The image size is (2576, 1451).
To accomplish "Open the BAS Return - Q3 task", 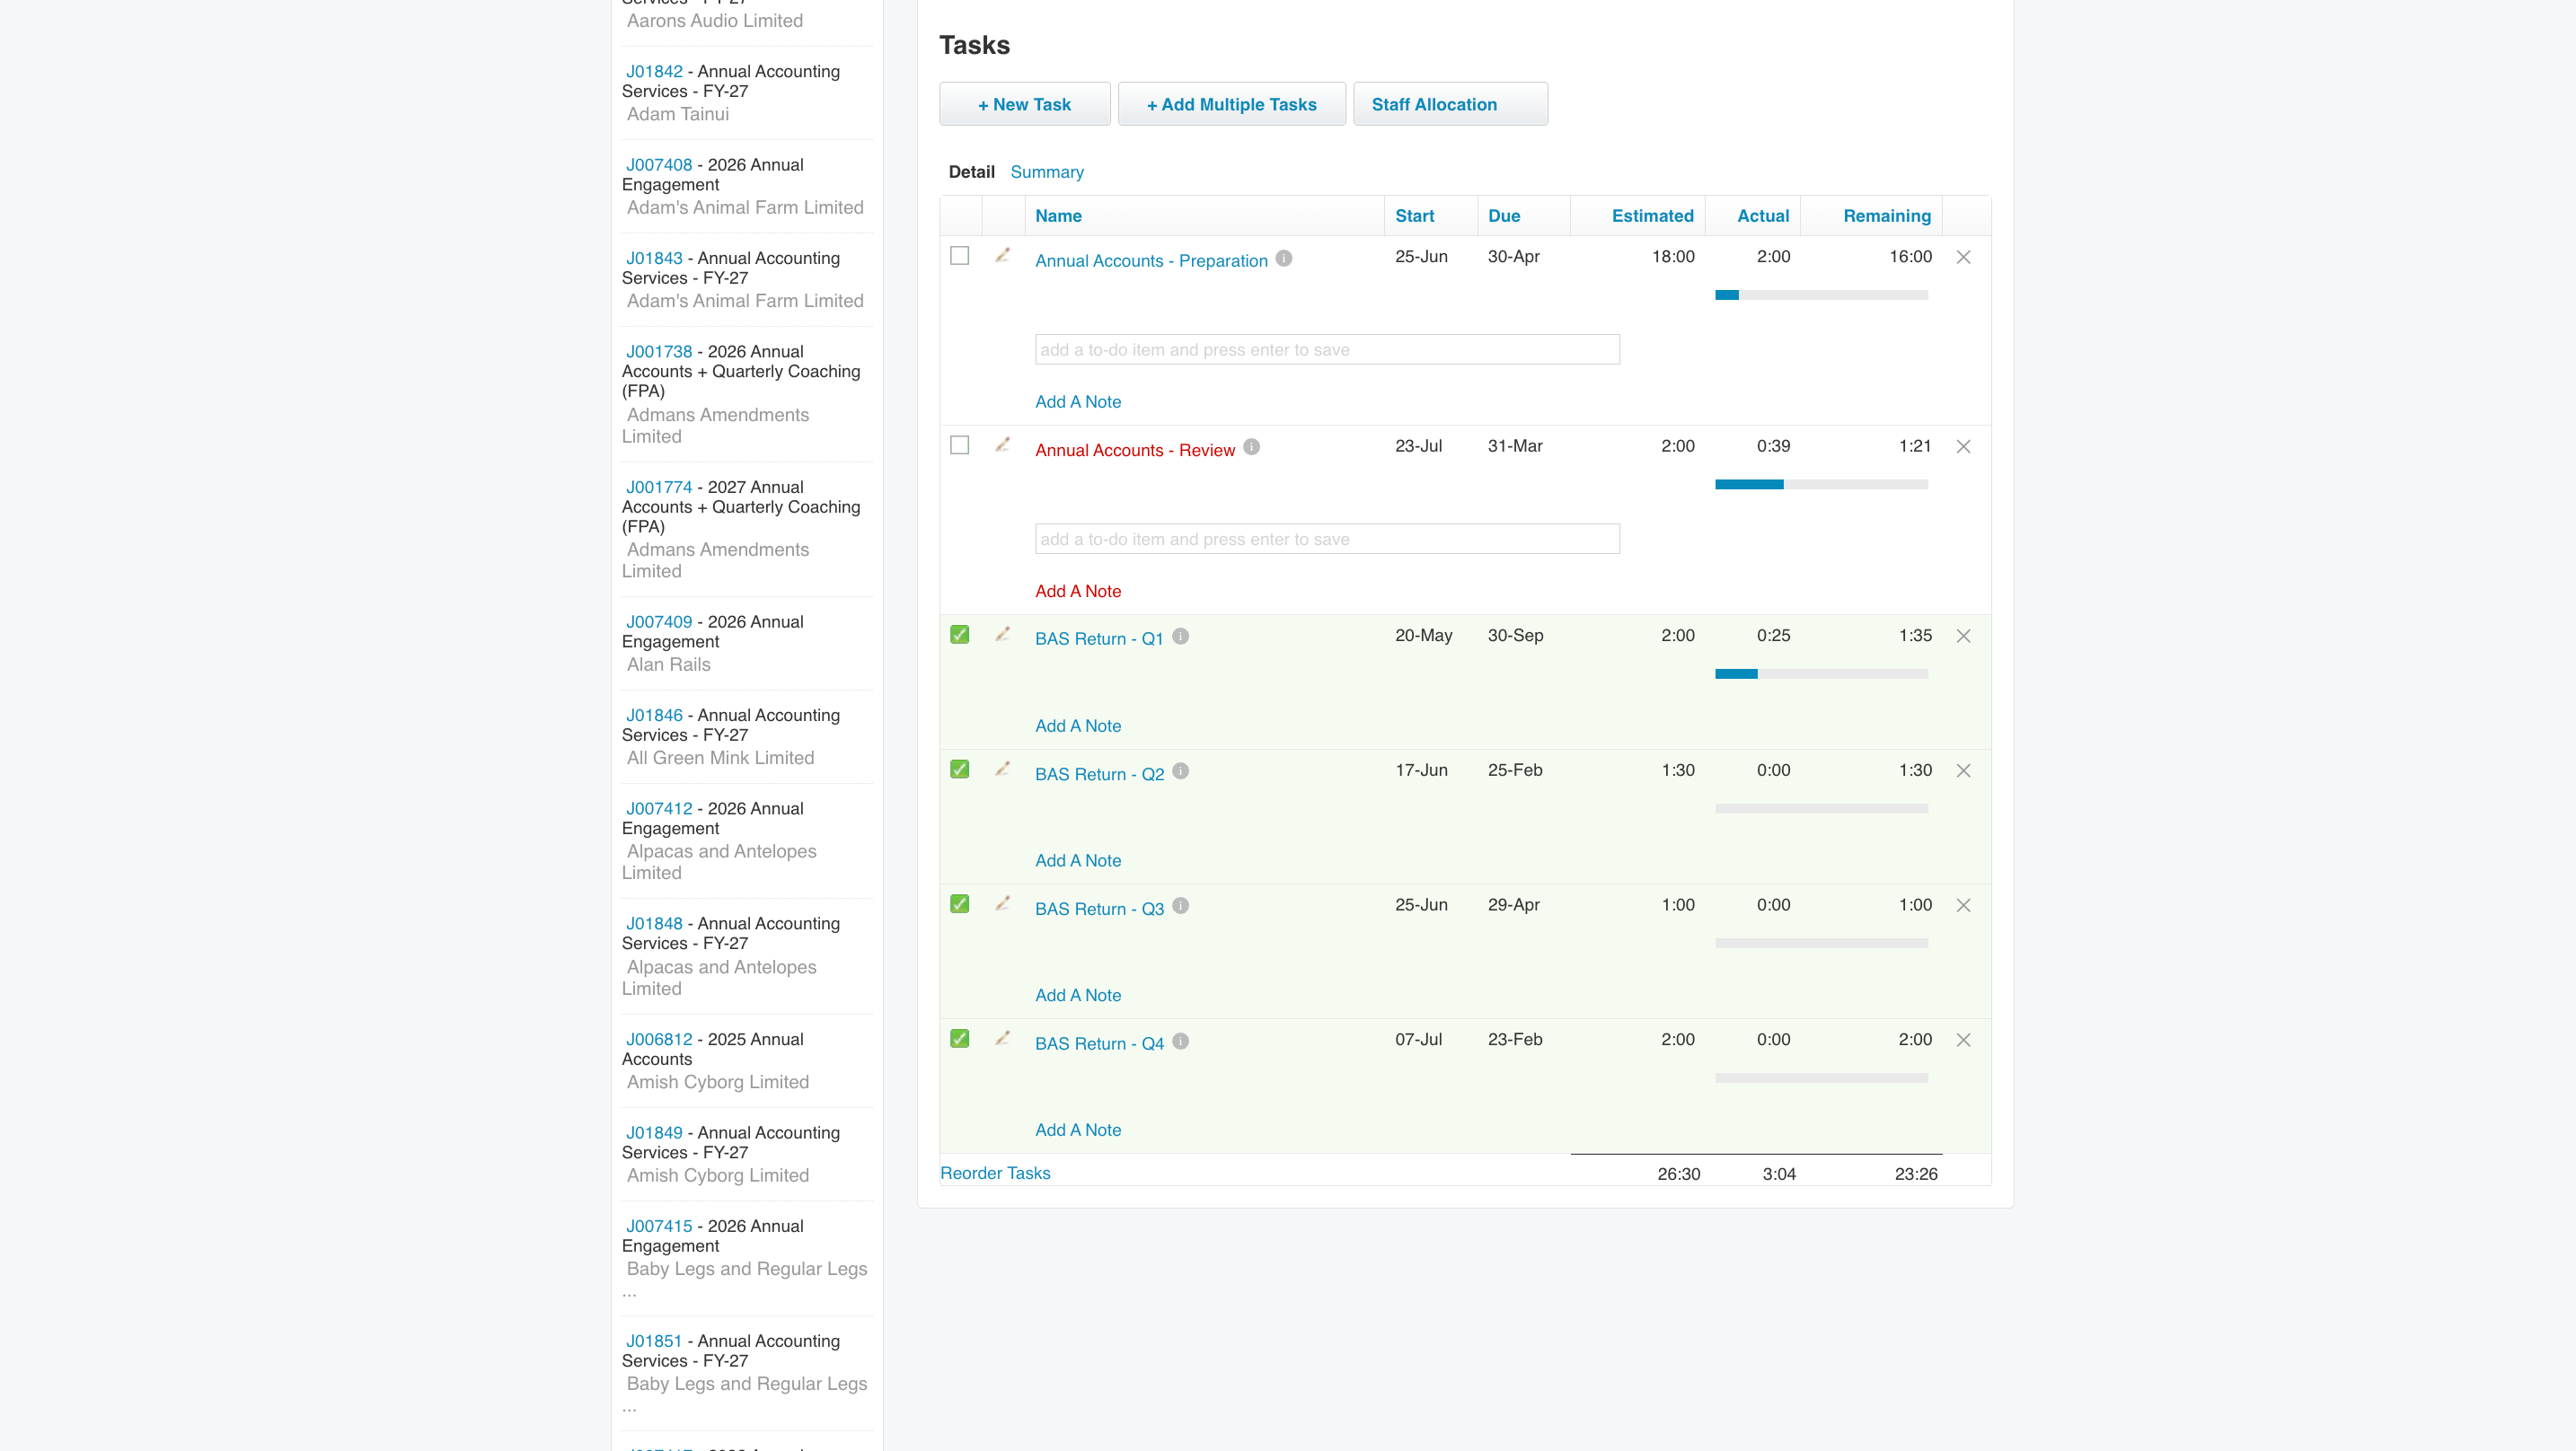I will [x=1099, y=909].
